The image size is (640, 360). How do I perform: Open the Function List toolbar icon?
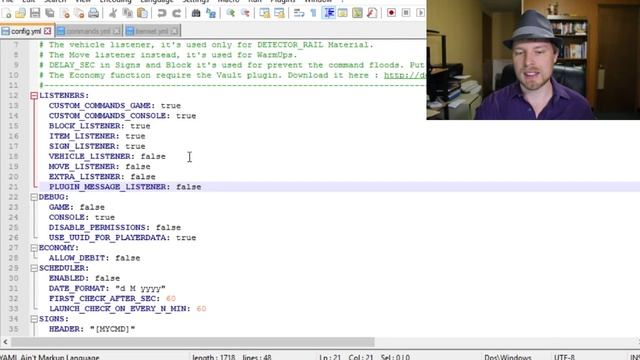(372, 13)
